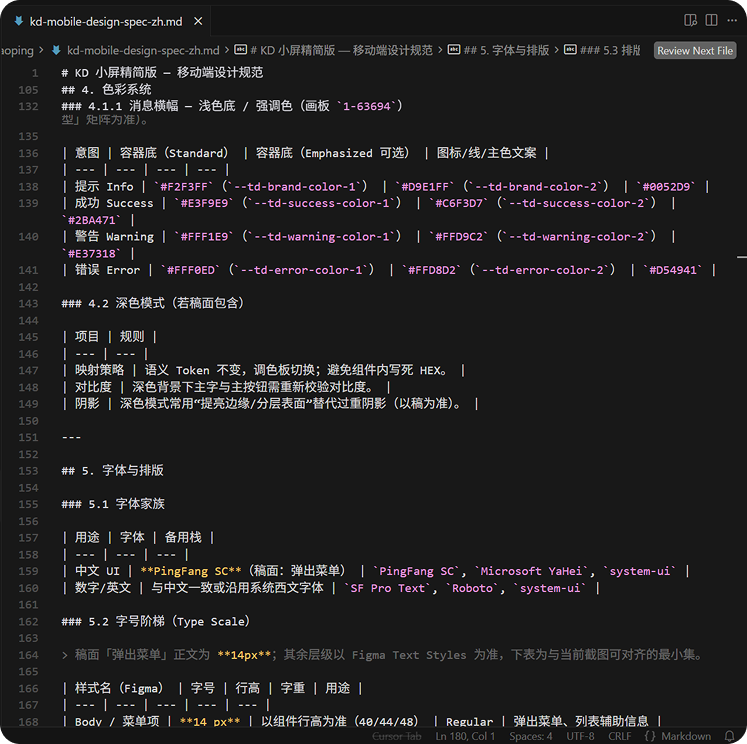Image resolution: width=747 pixels, height=744 pixels.
Task: Place cursor on heading '### 5.1 字体家族'
Action: point(113,503)
